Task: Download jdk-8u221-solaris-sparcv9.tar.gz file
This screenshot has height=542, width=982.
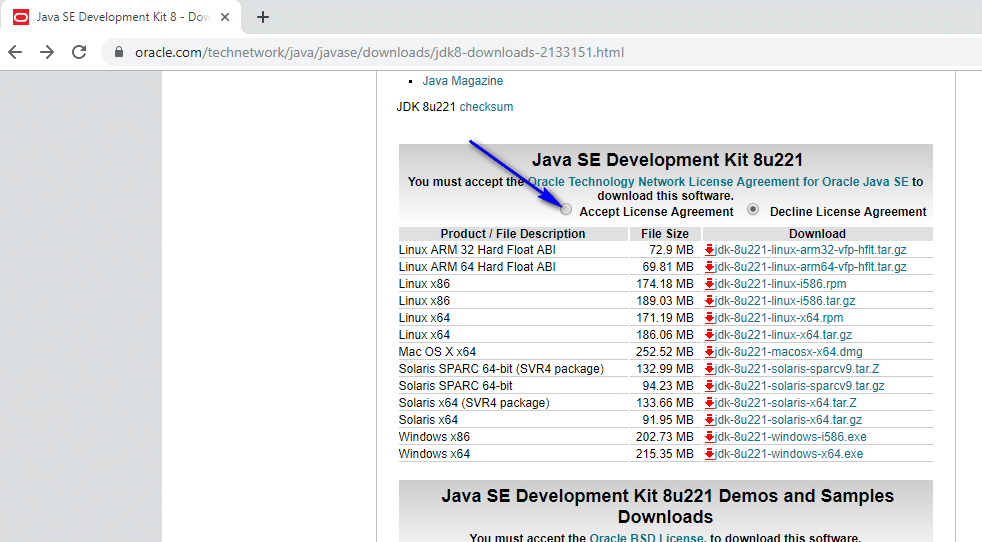Action: click(x=800, y=386)
